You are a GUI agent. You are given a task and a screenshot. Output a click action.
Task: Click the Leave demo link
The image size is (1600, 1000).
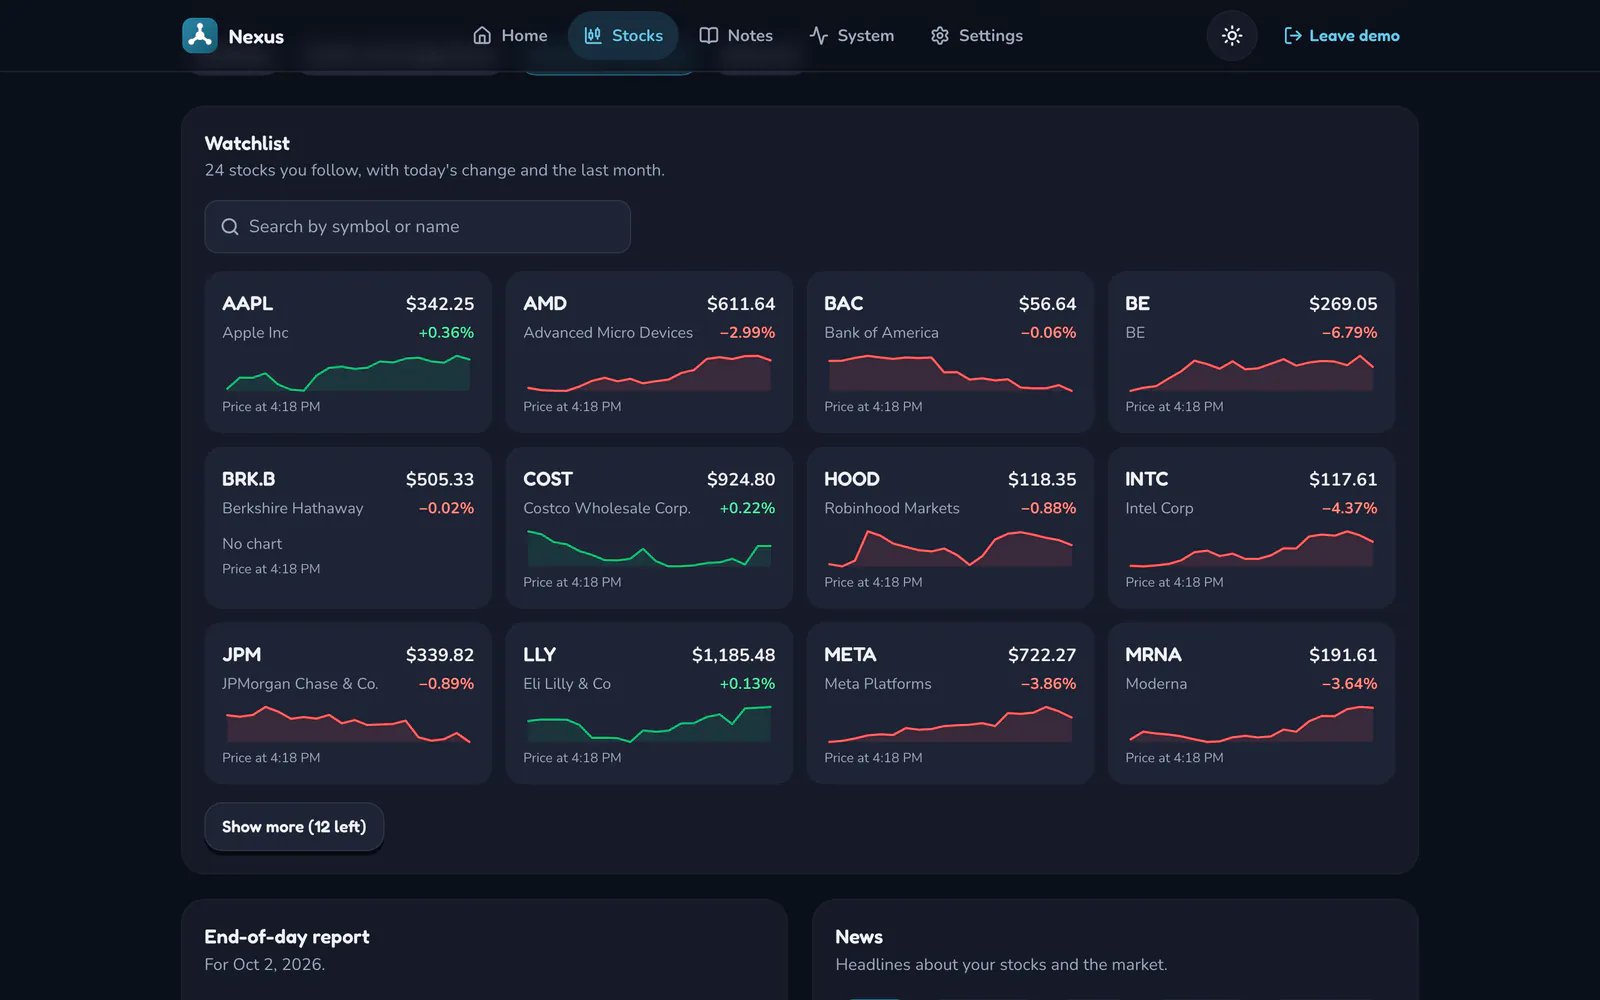click(1341, 36)
